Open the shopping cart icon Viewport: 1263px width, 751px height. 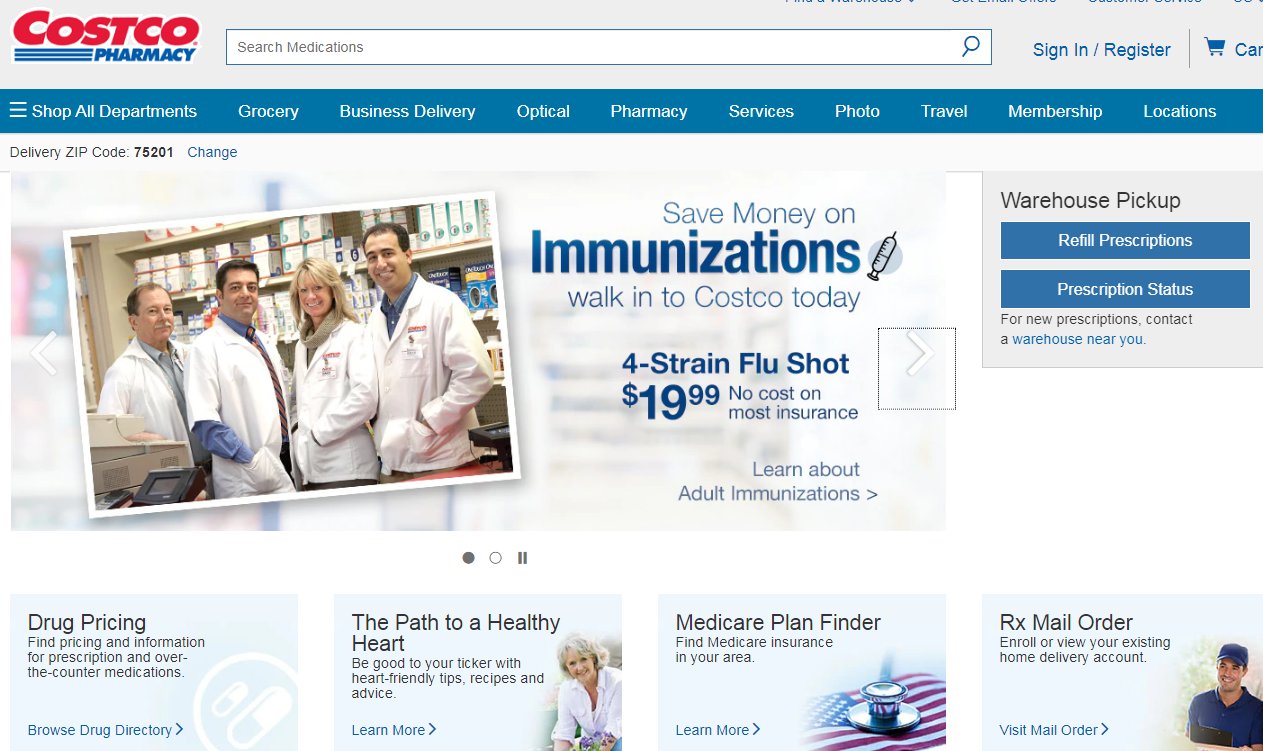click(x=1215, y=47)
